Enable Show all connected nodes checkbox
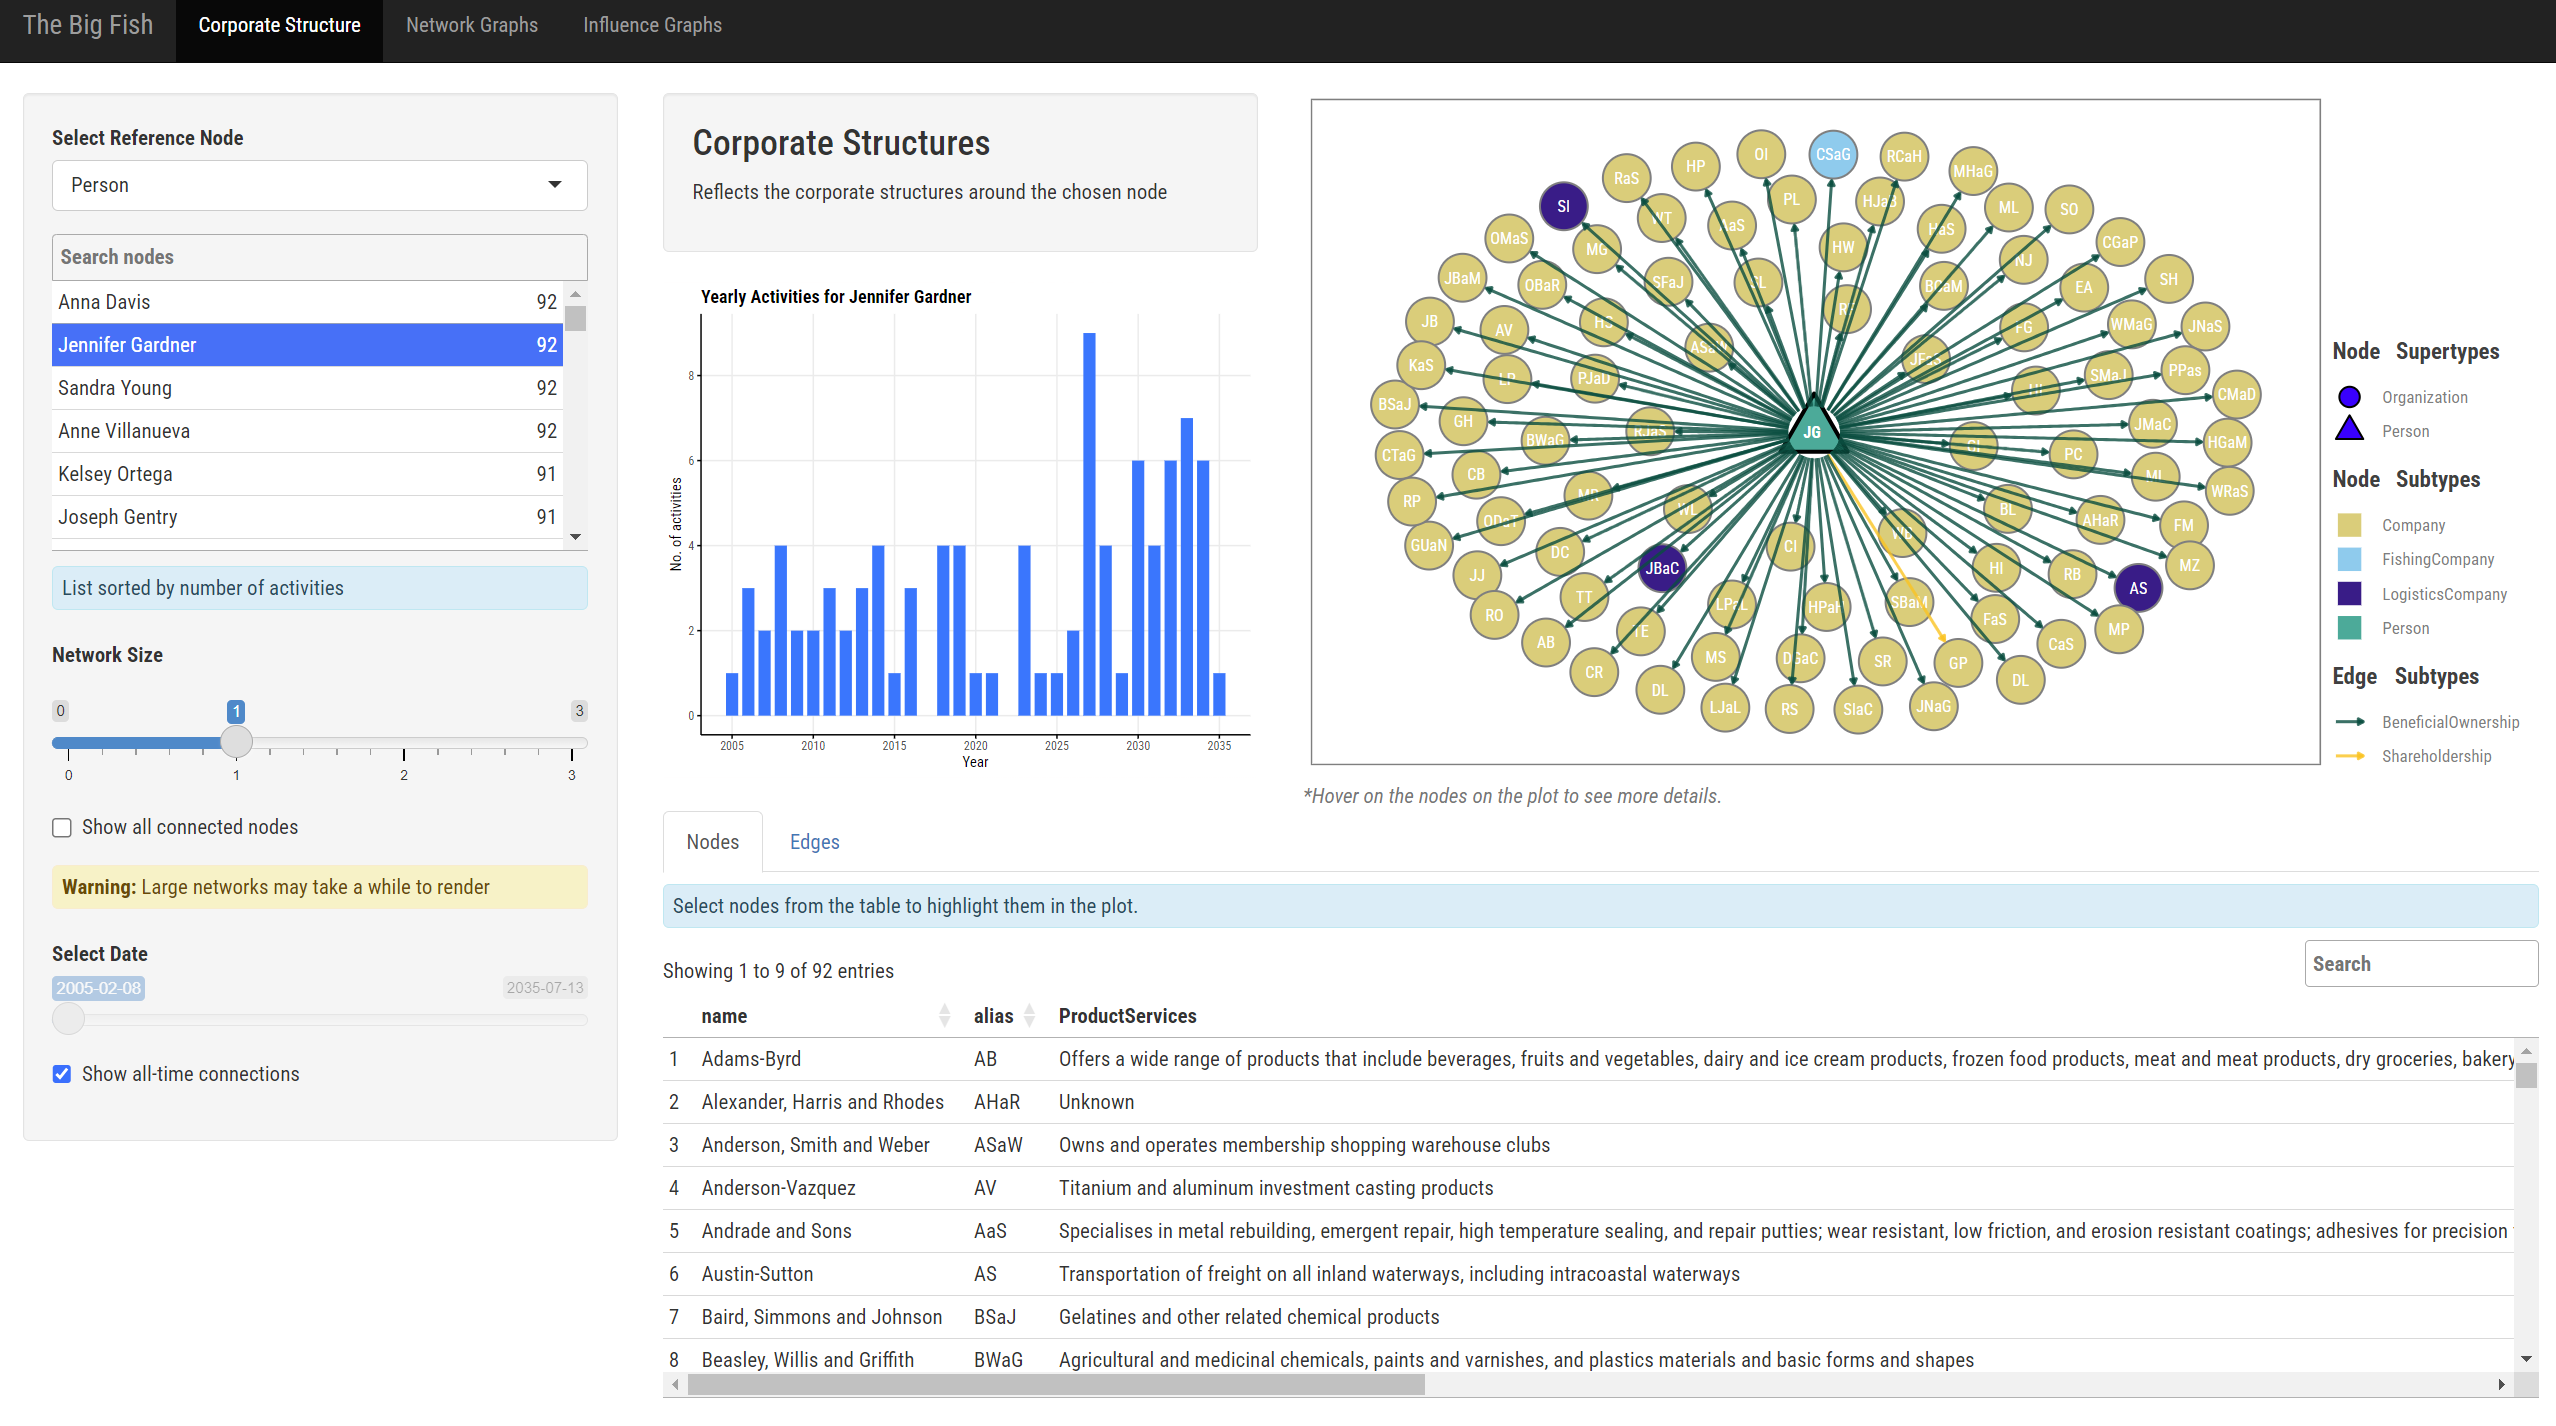 (62, 828)
